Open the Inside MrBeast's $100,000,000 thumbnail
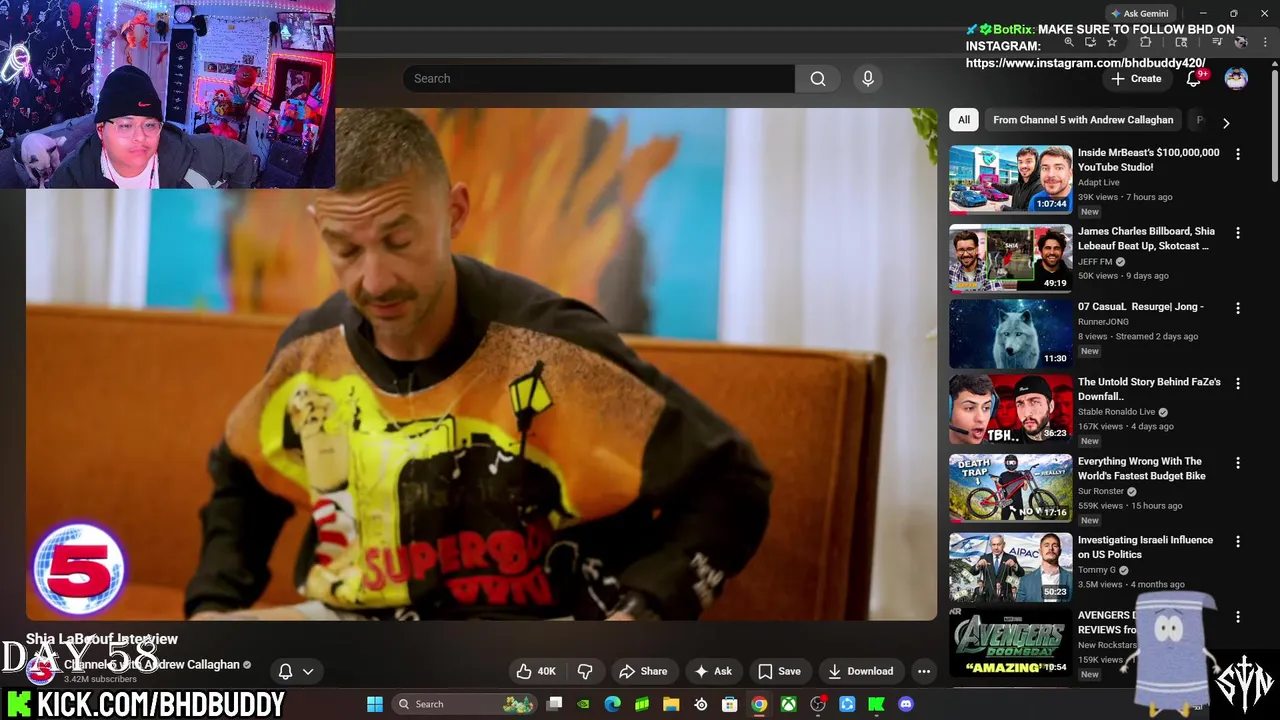Screen dimensions: 1280x720 click(x=1010, y=179)
